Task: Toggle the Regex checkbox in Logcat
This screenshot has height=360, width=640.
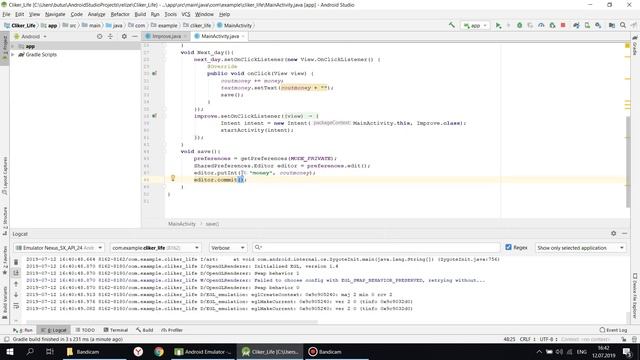Action: (x=508, y=247)
